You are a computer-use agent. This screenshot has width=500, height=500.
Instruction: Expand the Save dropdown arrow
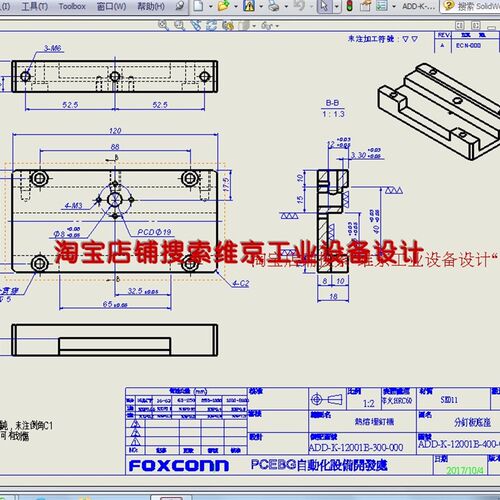click(x=261, y=6)
